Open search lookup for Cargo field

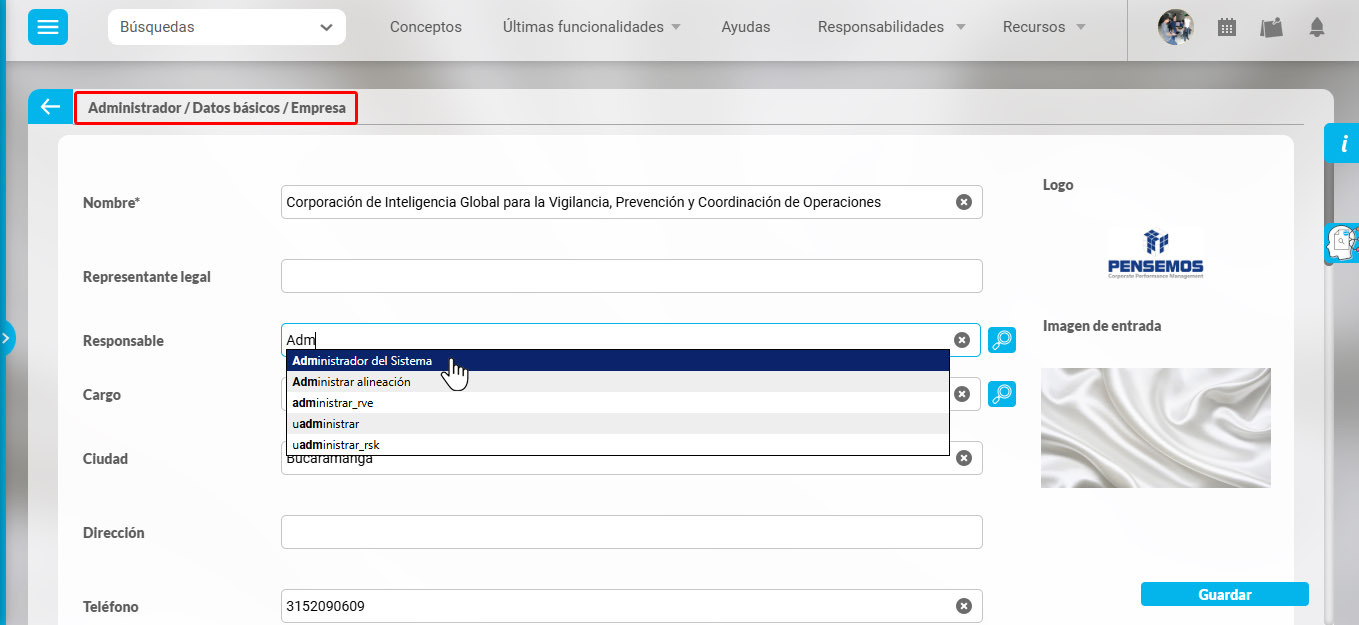tap(1001, 394)
